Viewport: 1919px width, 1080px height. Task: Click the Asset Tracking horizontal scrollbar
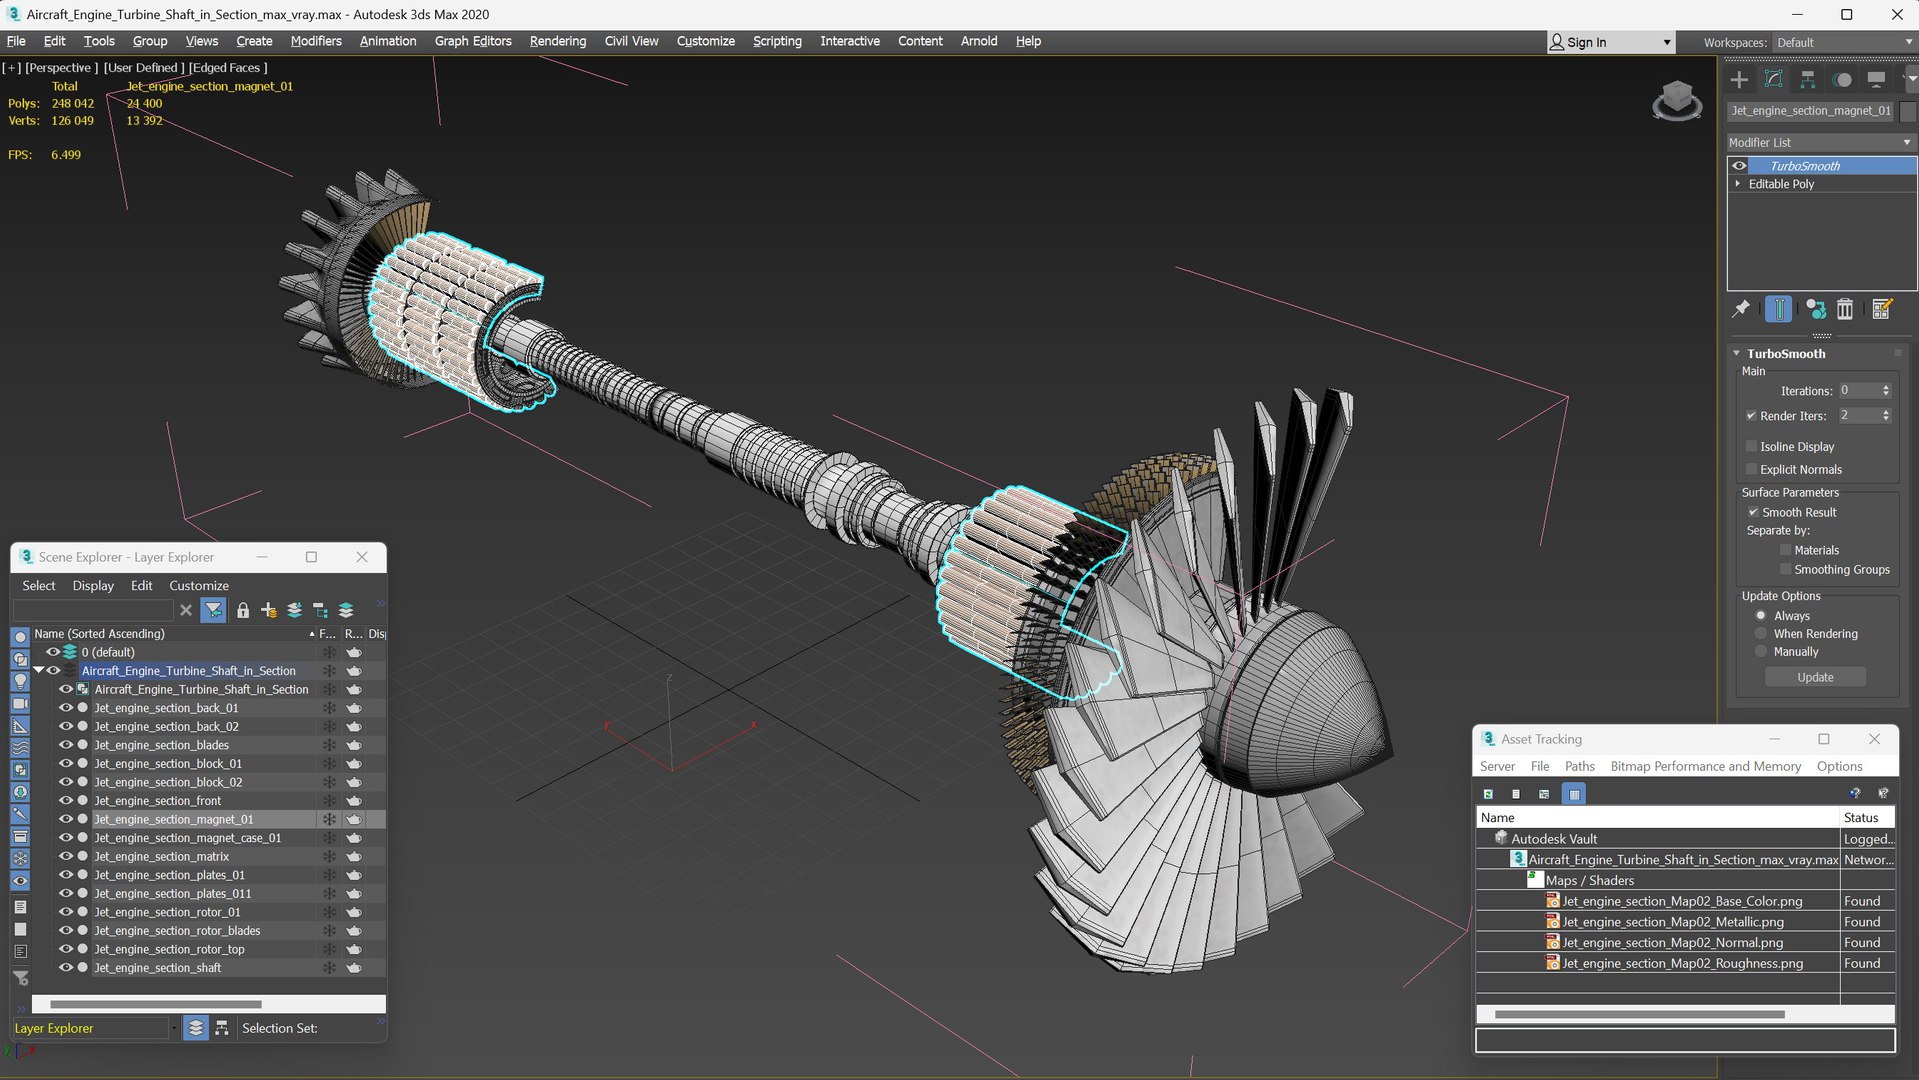tap(1639, 1015)
